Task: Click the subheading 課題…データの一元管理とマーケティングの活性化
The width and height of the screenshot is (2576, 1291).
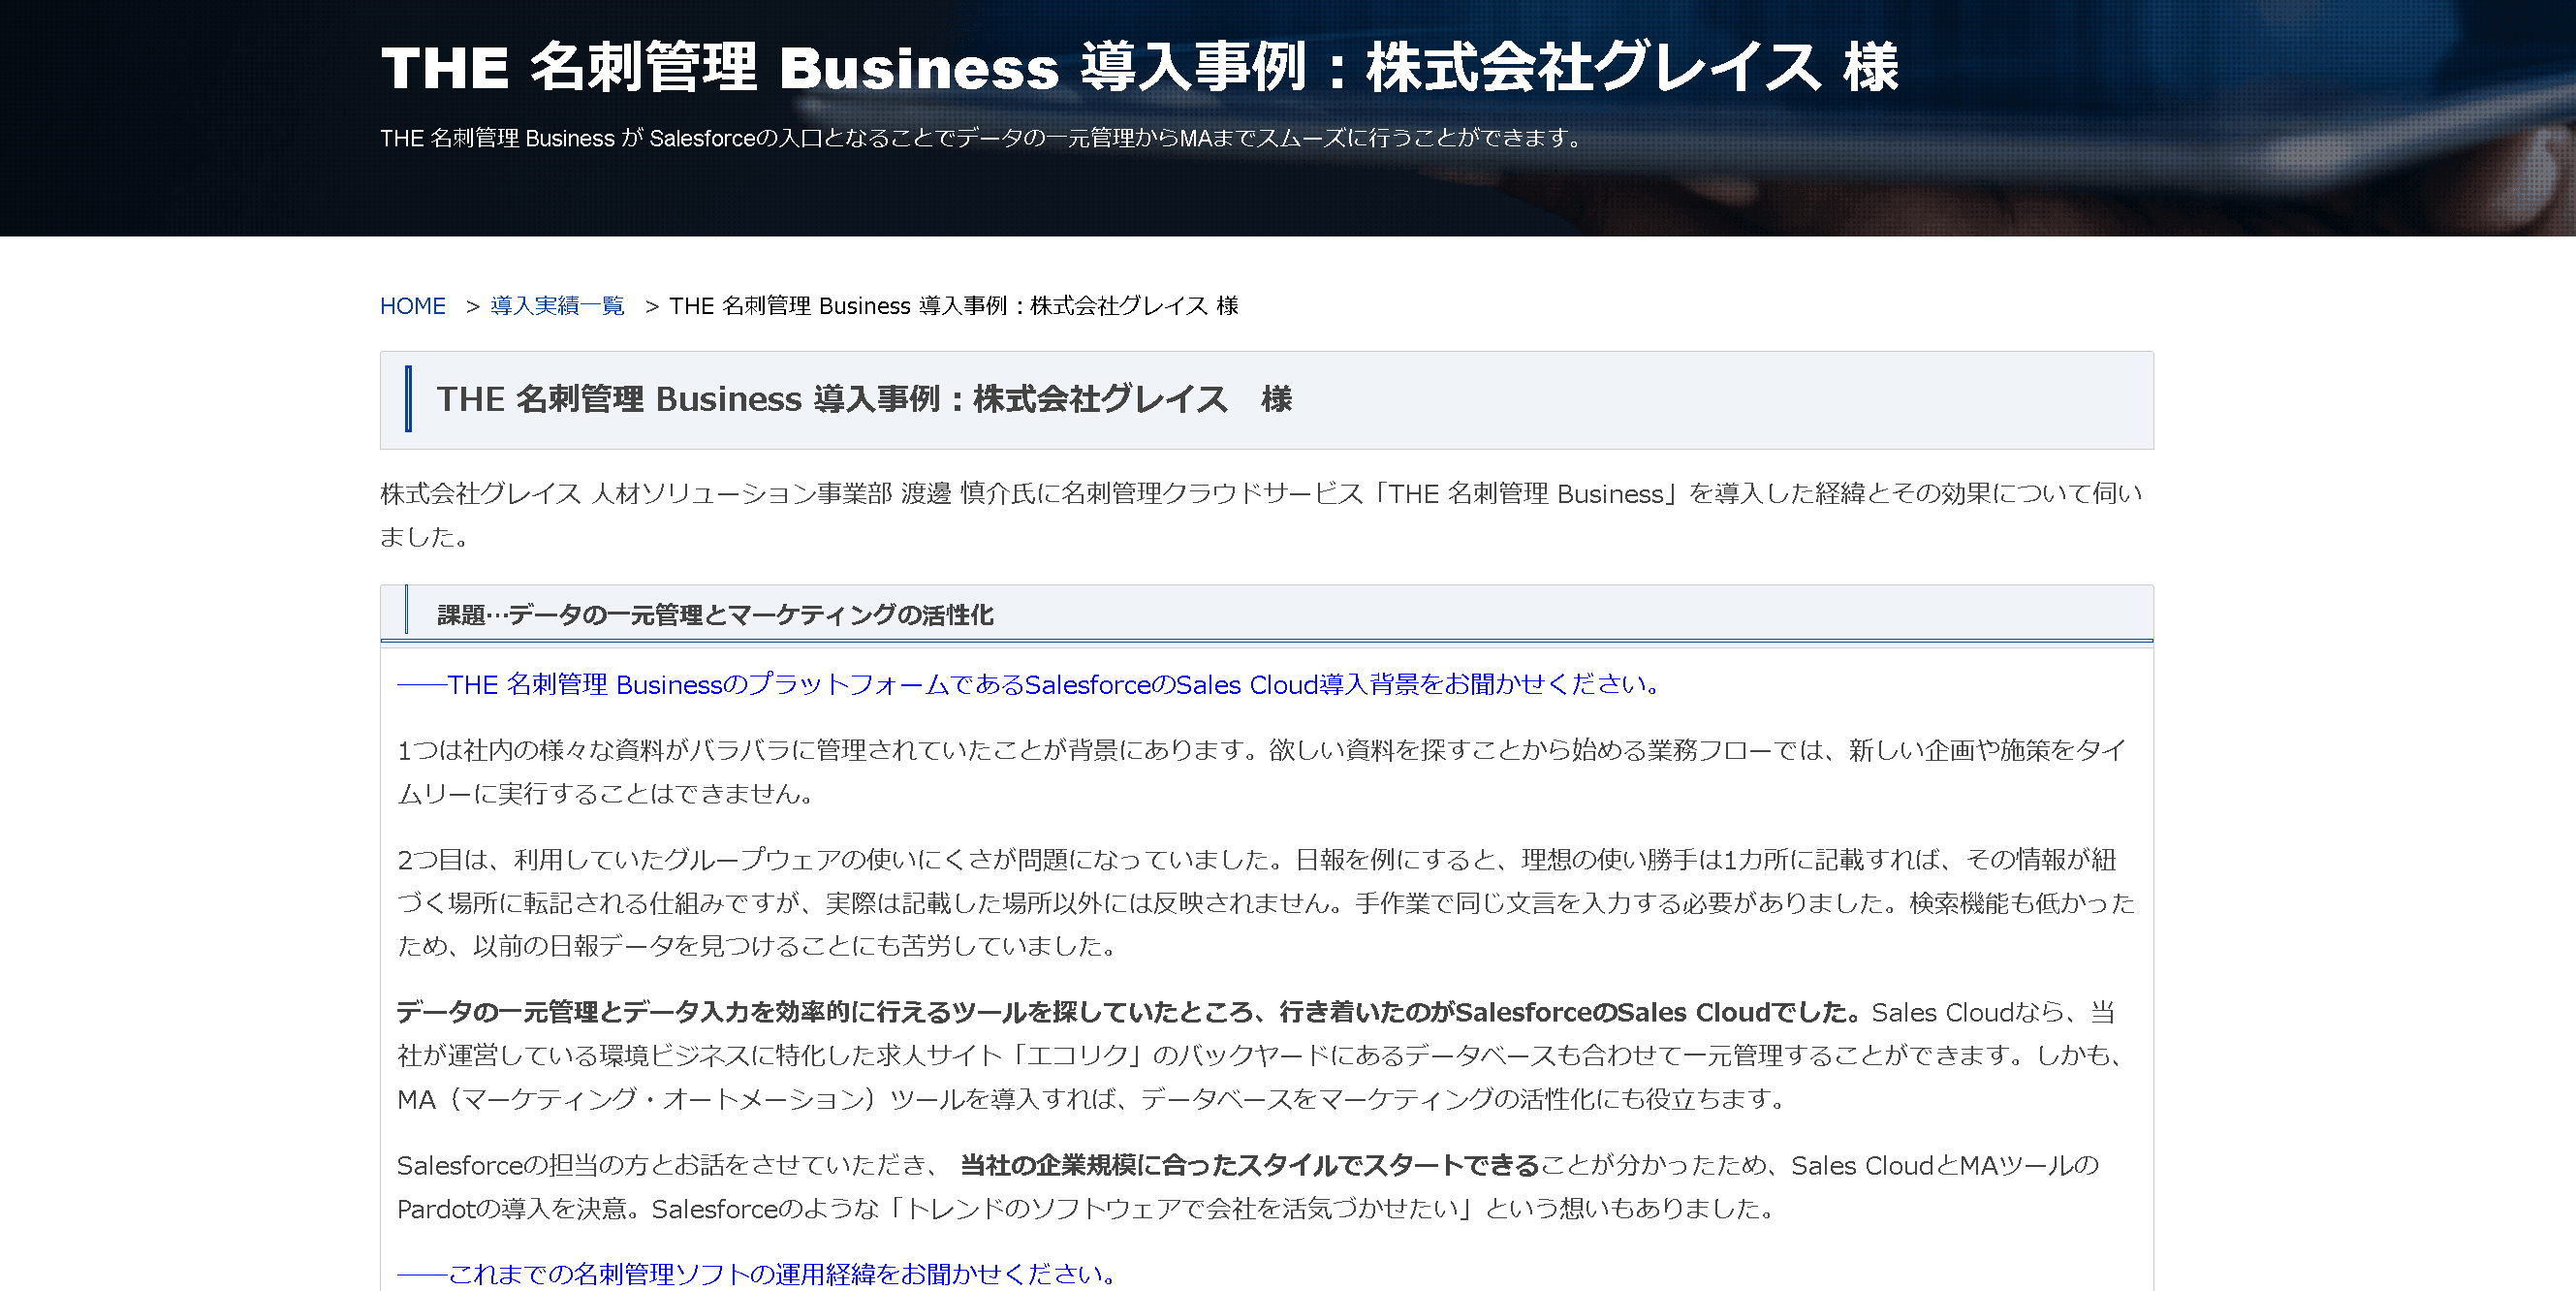Action: pyautogui.click(x=715, y=615)
